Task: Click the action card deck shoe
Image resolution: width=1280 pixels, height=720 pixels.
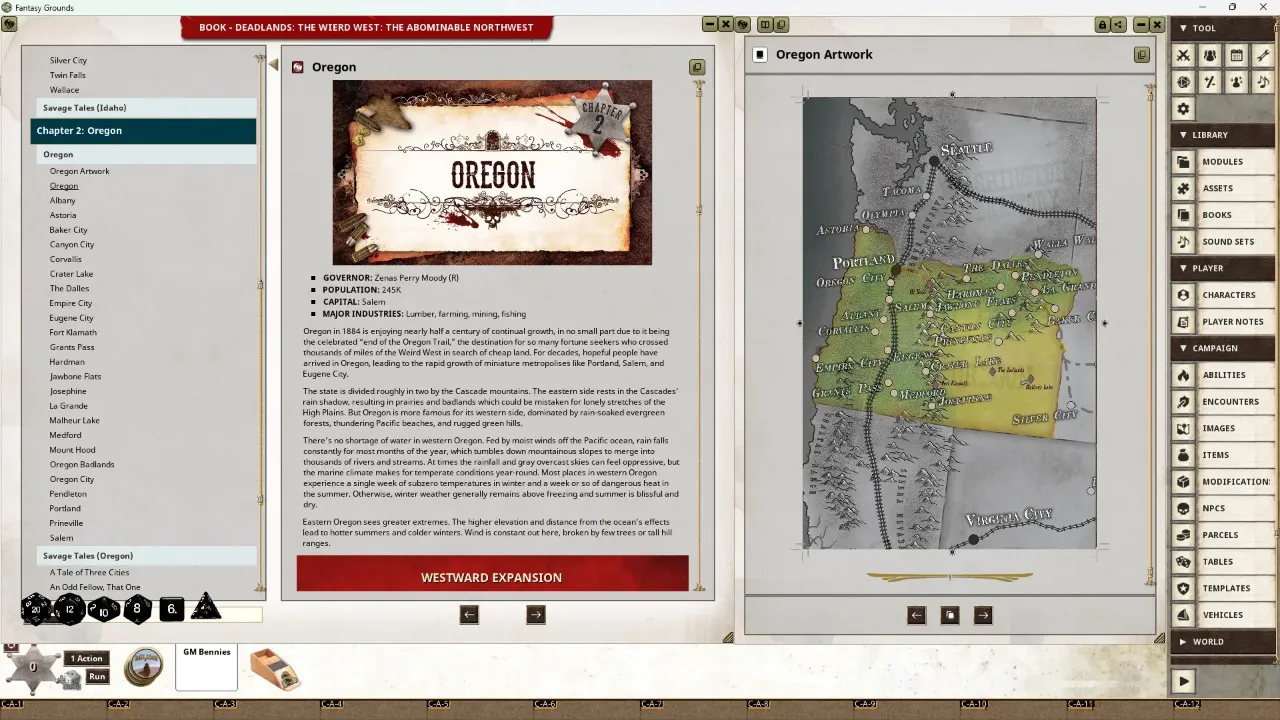Action: point(275,669)
